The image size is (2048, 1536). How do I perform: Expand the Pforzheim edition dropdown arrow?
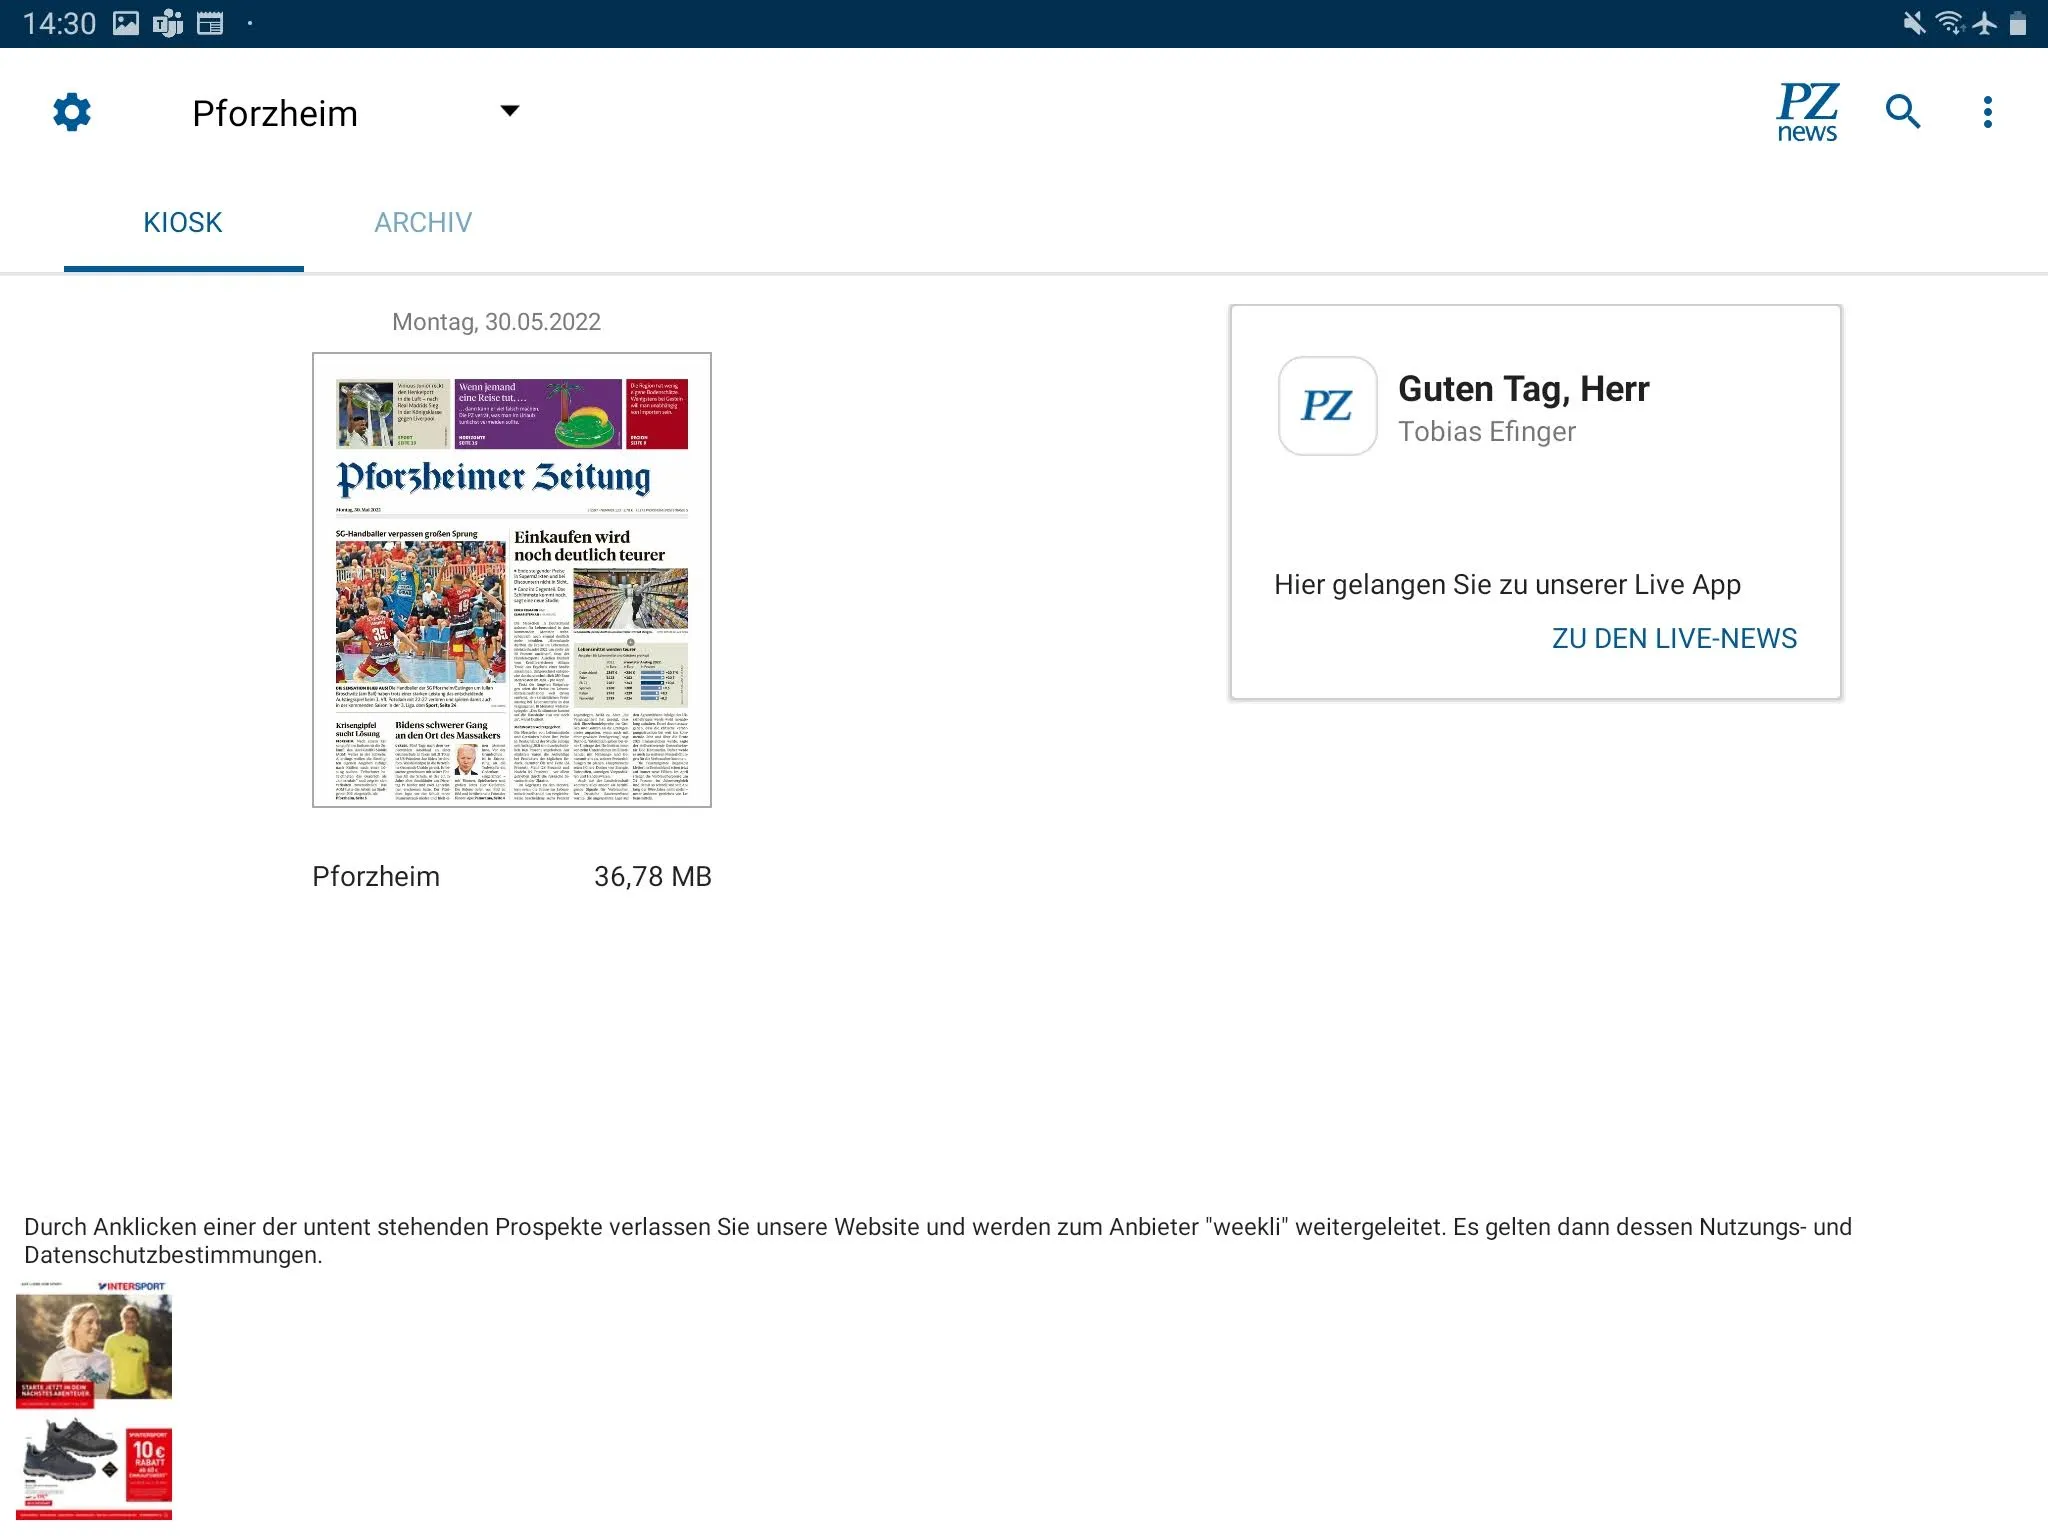510,111
